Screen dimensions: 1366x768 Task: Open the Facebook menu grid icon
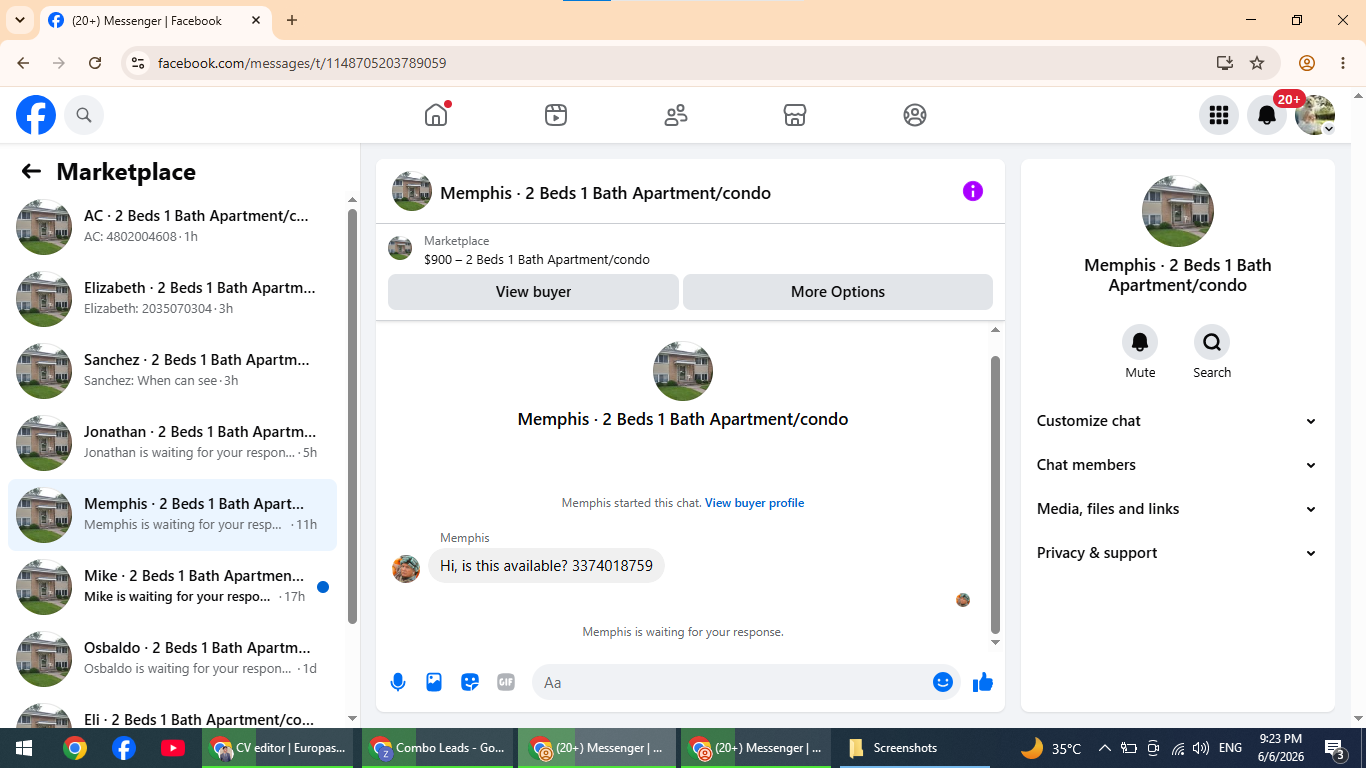click(x=1218, y=115)
